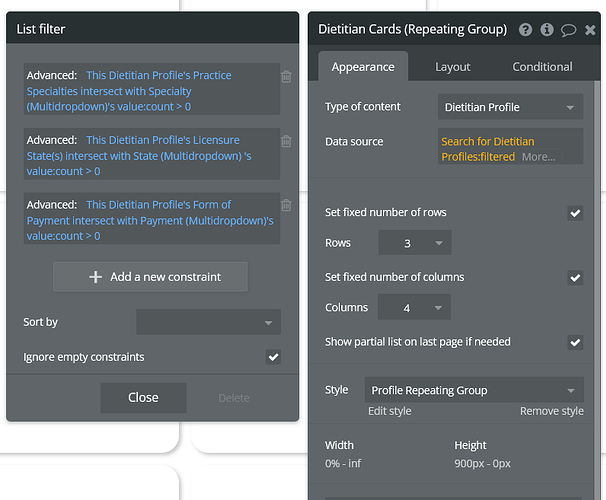Click the greyed-out Delete button
The height and width of the screenshot is (500, 606).
(x=234, y=398)
